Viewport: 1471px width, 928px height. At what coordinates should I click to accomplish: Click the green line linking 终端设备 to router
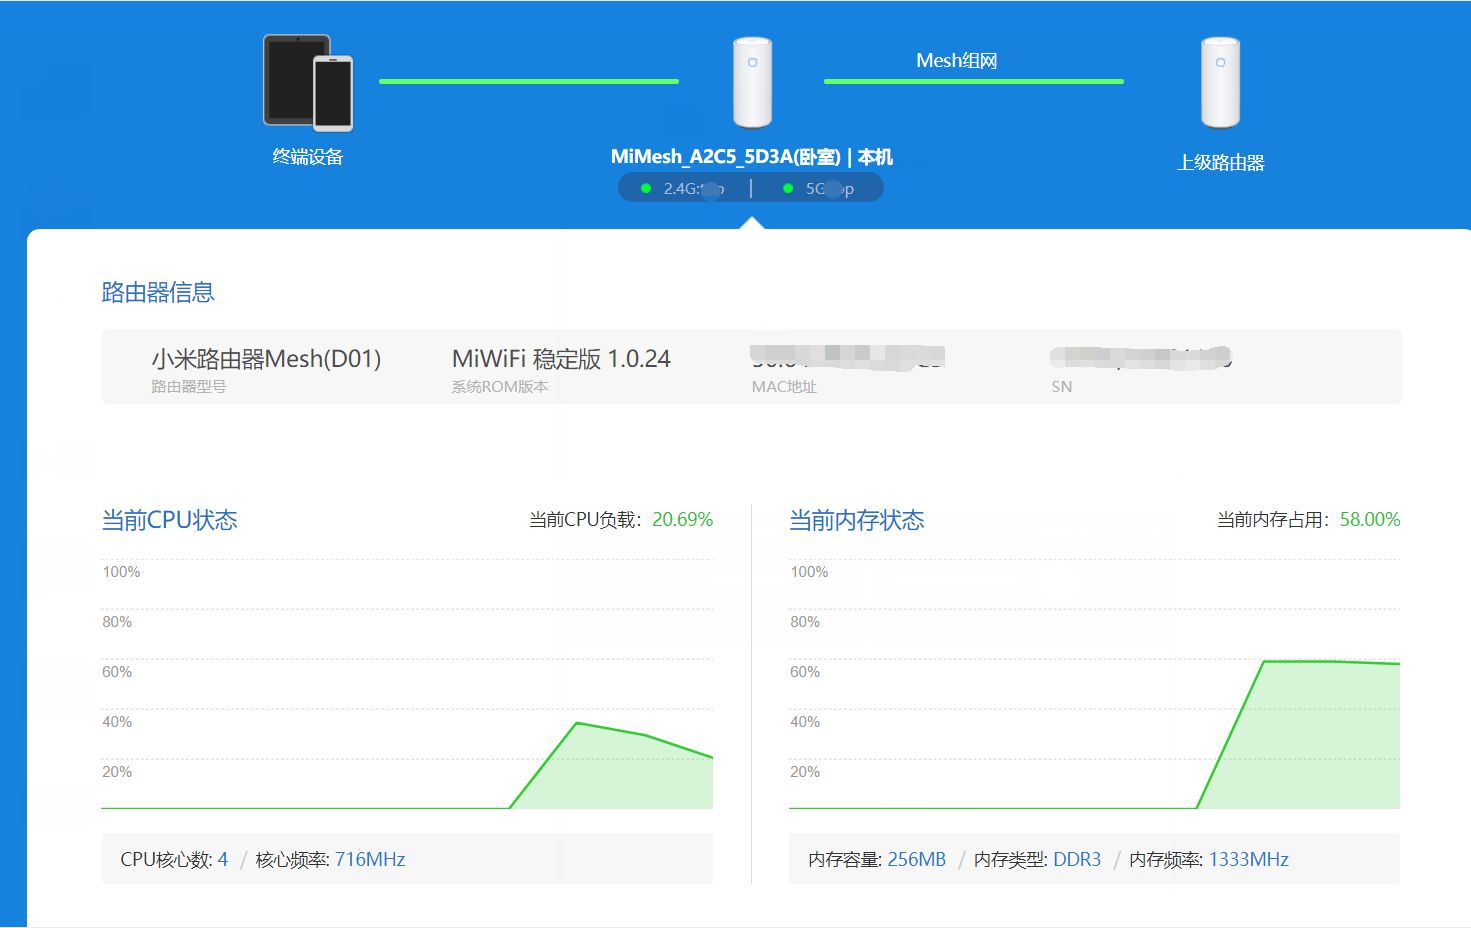(x=528, y=81)
